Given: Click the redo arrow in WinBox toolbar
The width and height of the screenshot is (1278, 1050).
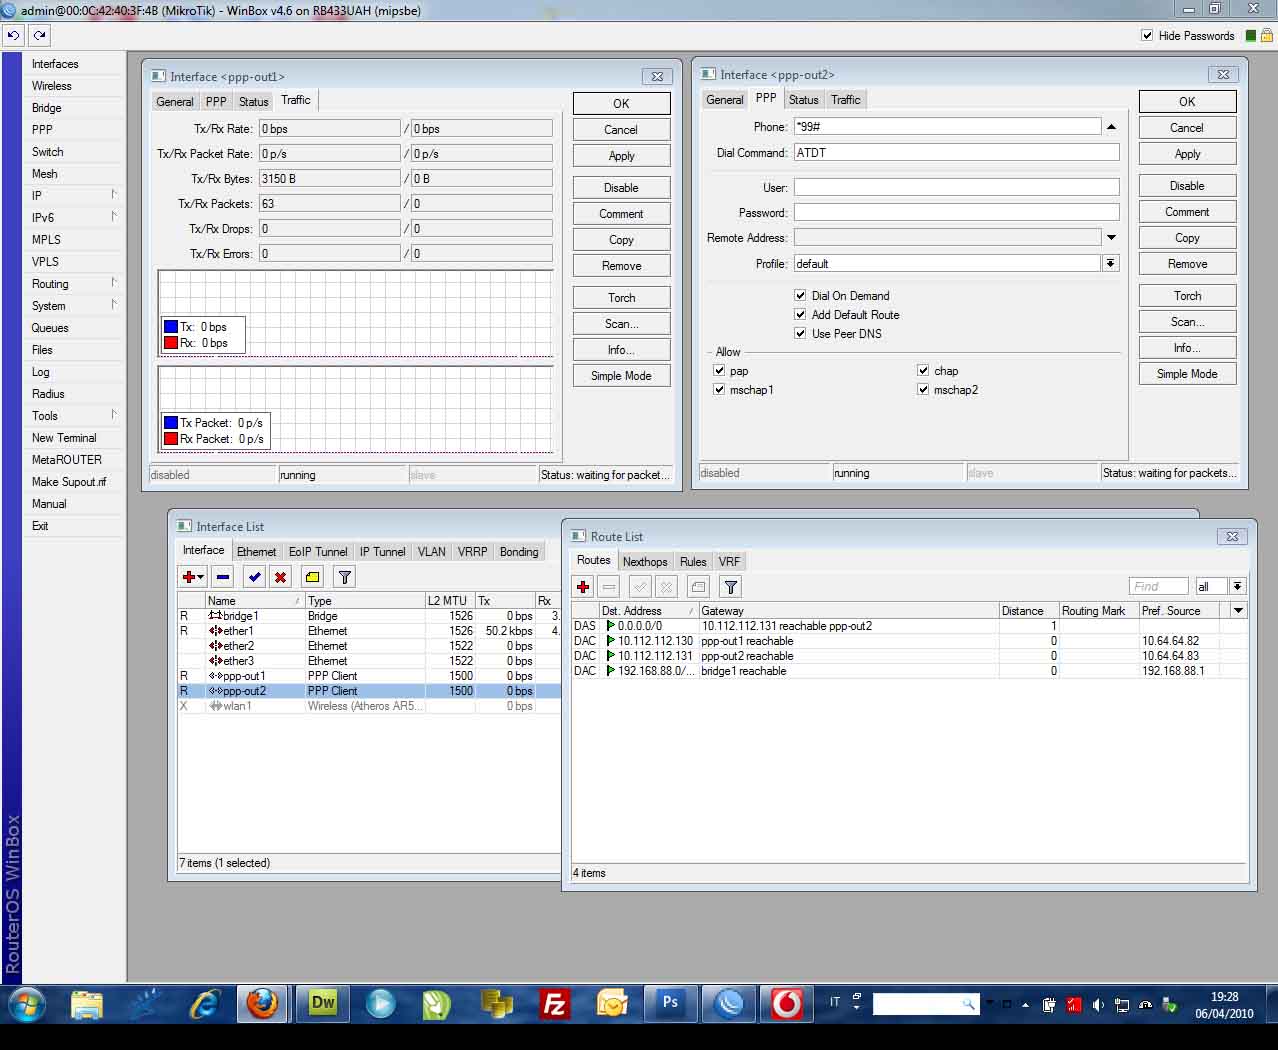Looking at the screenshot, I should tap(40, 35).
